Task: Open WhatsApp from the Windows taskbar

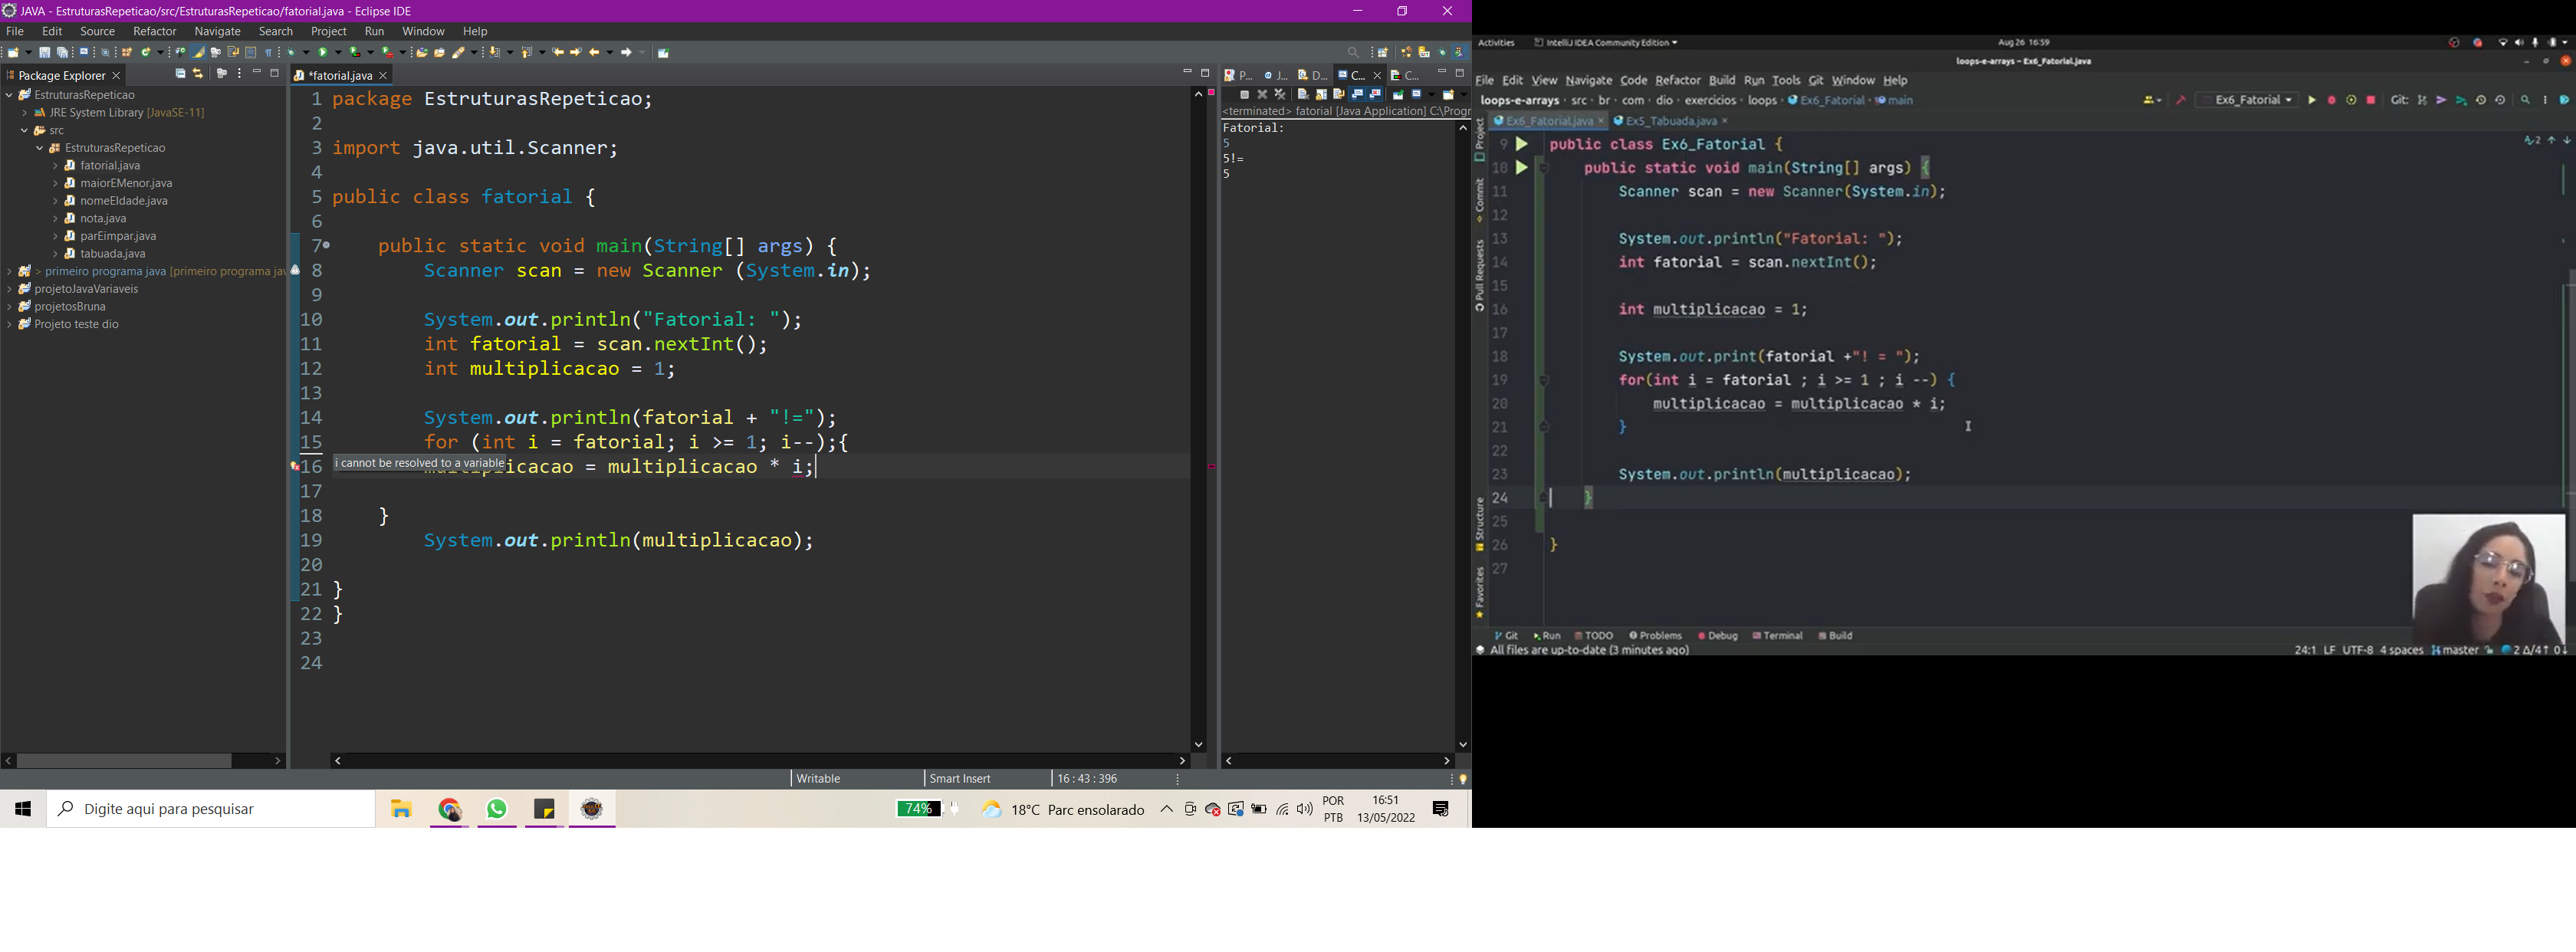Action: coord(497,809)
